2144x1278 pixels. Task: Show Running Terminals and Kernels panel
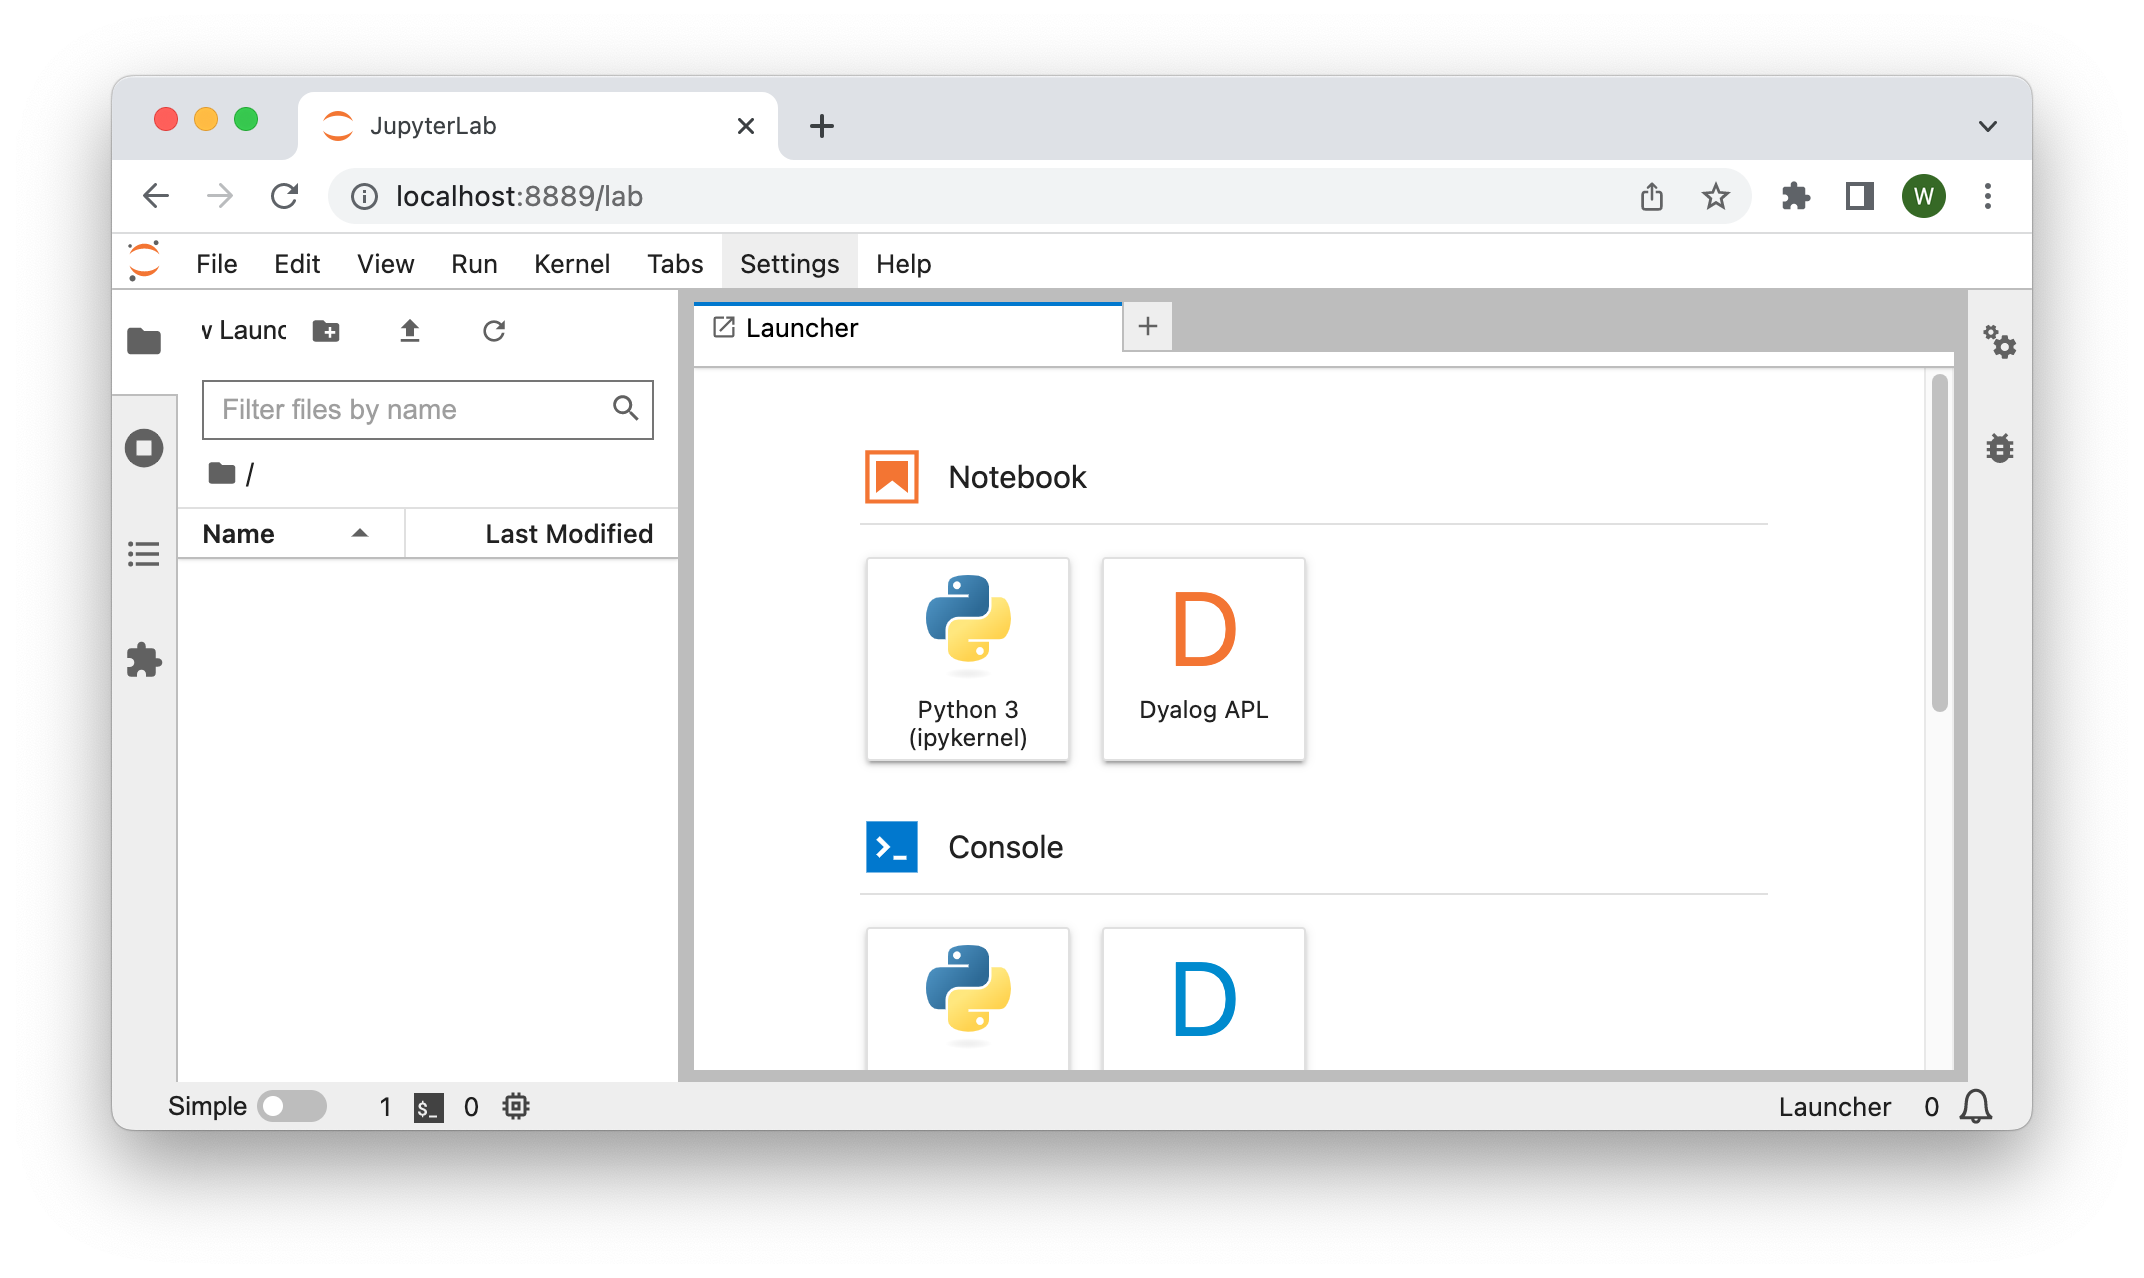(x=144, y=447)
